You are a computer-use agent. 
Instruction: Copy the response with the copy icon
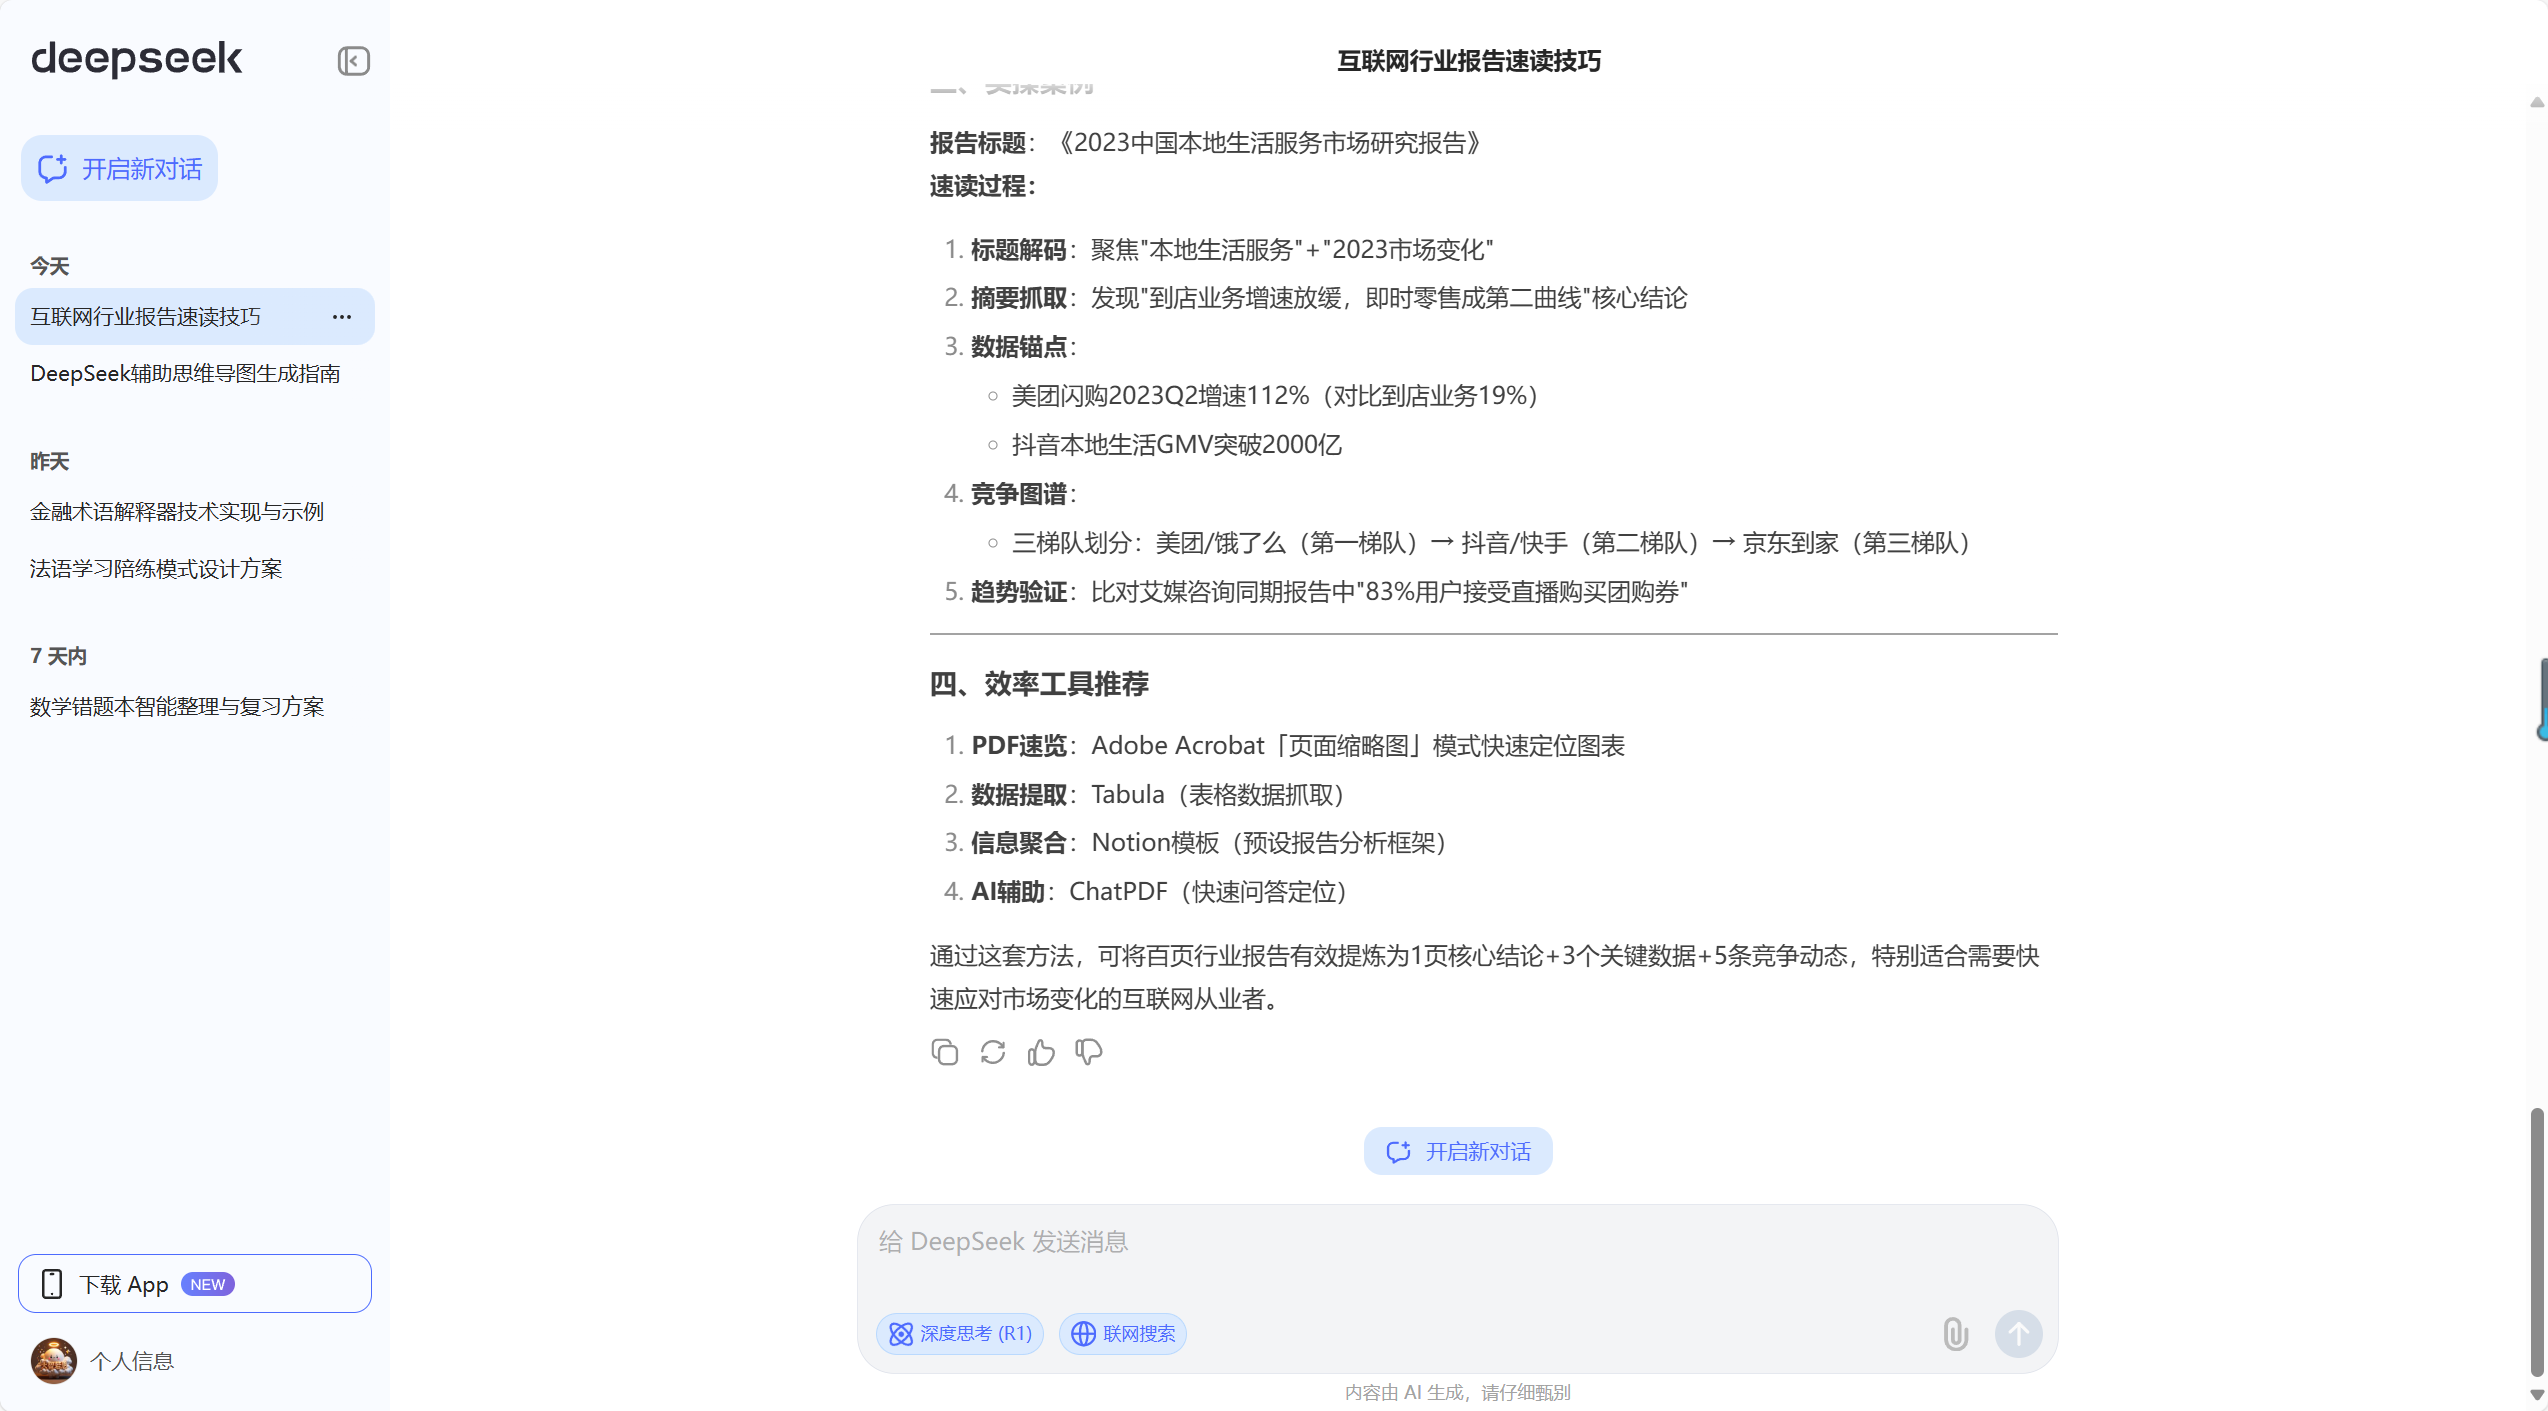point(944,1053)
